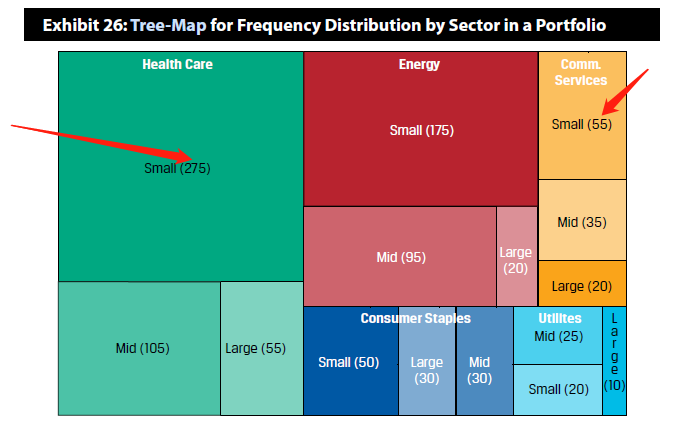Click the red arrow pointing at Small (55)

626,91
